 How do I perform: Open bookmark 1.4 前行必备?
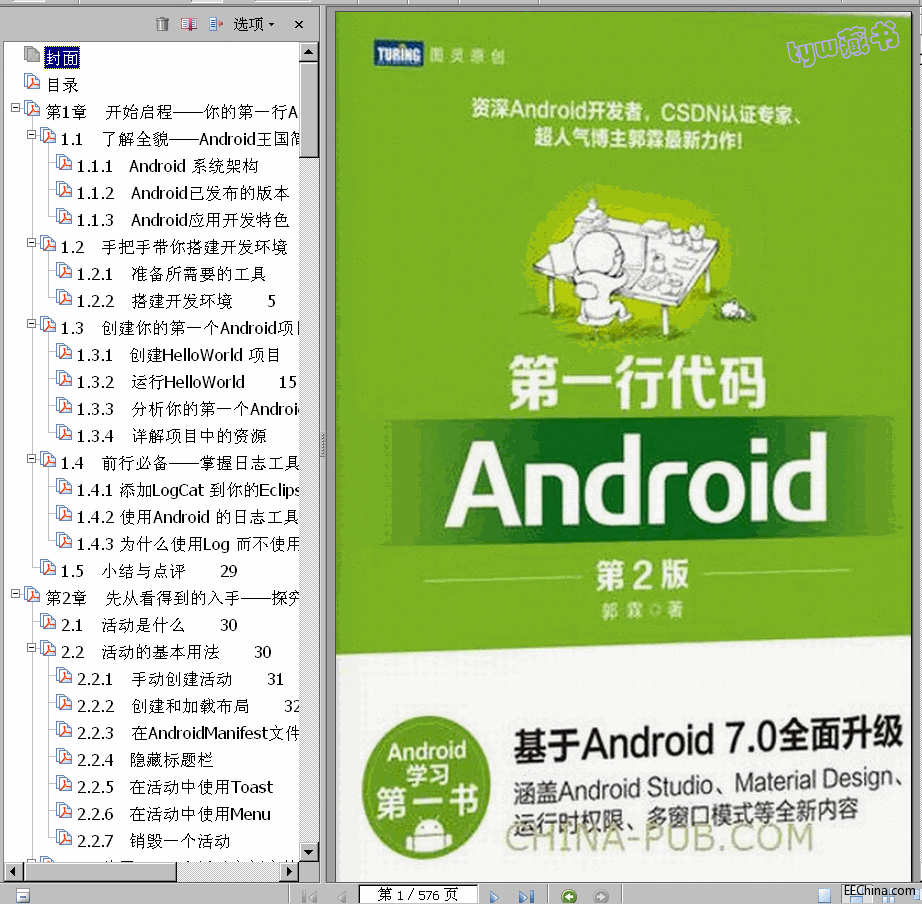point(180,463)
